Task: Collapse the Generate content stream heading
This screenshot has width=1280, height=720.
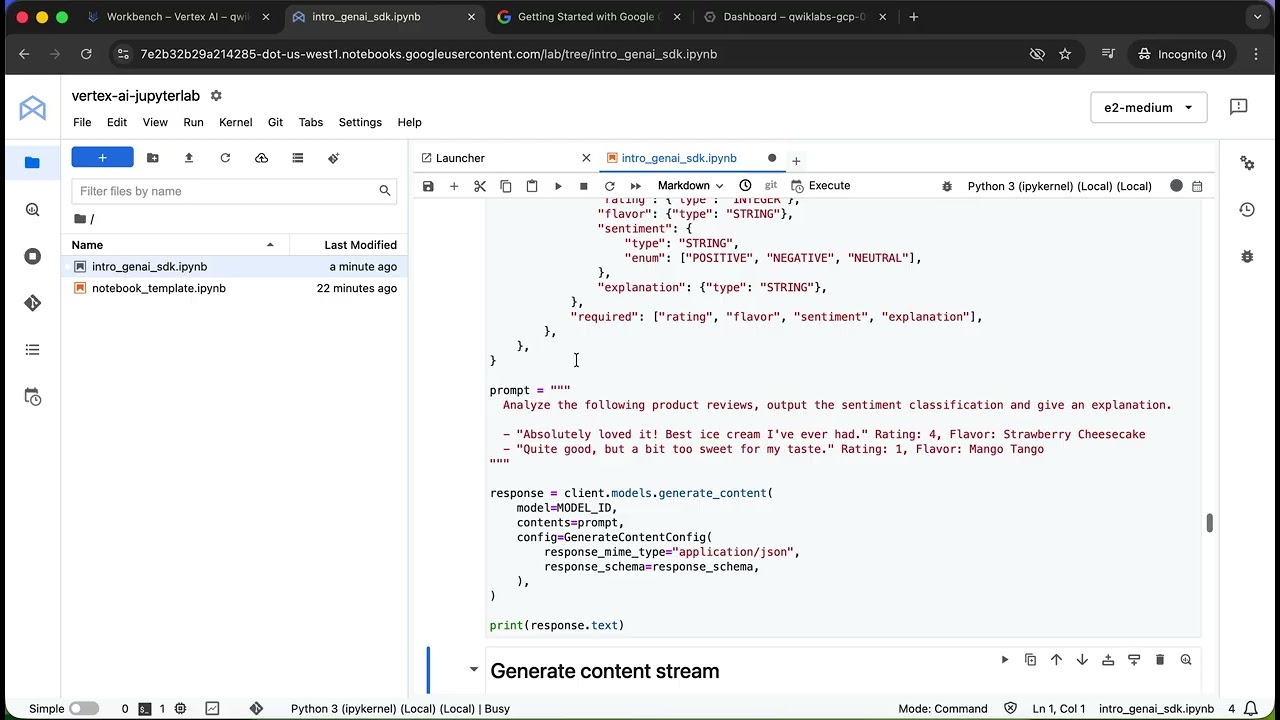Action: (x=474, y=669)
